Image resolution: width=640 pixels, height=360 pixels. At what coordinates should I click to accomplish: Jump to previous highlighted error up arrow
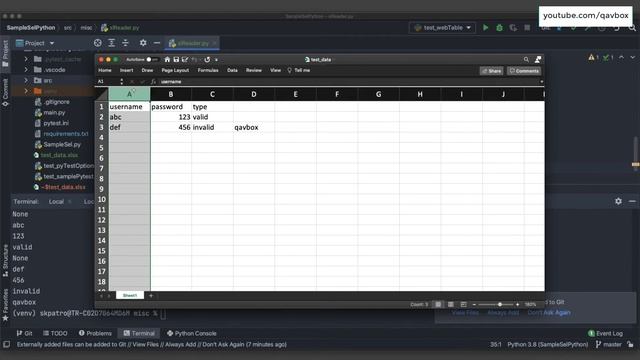click(x=621, y=58)
